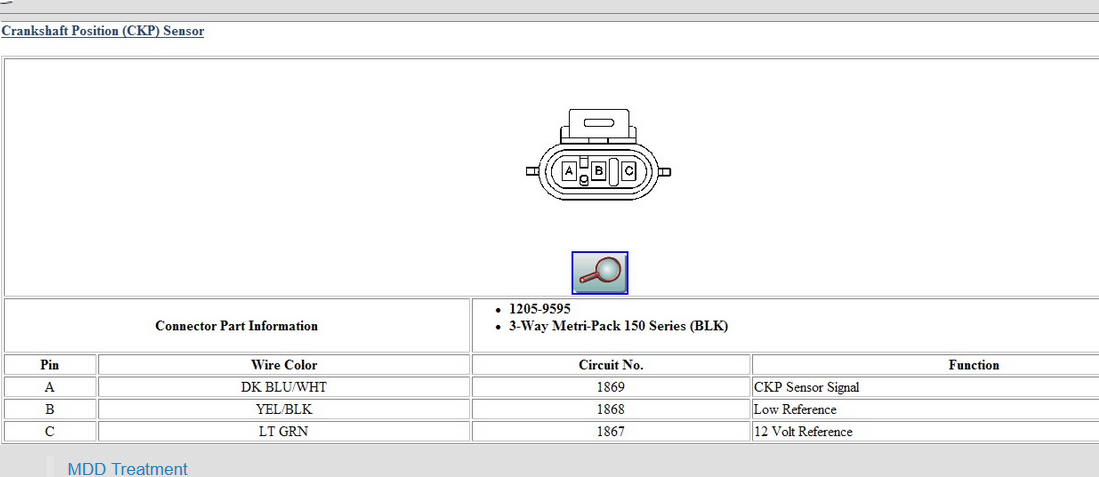This screenshot has width=1099, height=477.
Task: Click the CKP Sensor Signal function cell
Action: click(926, 387)
